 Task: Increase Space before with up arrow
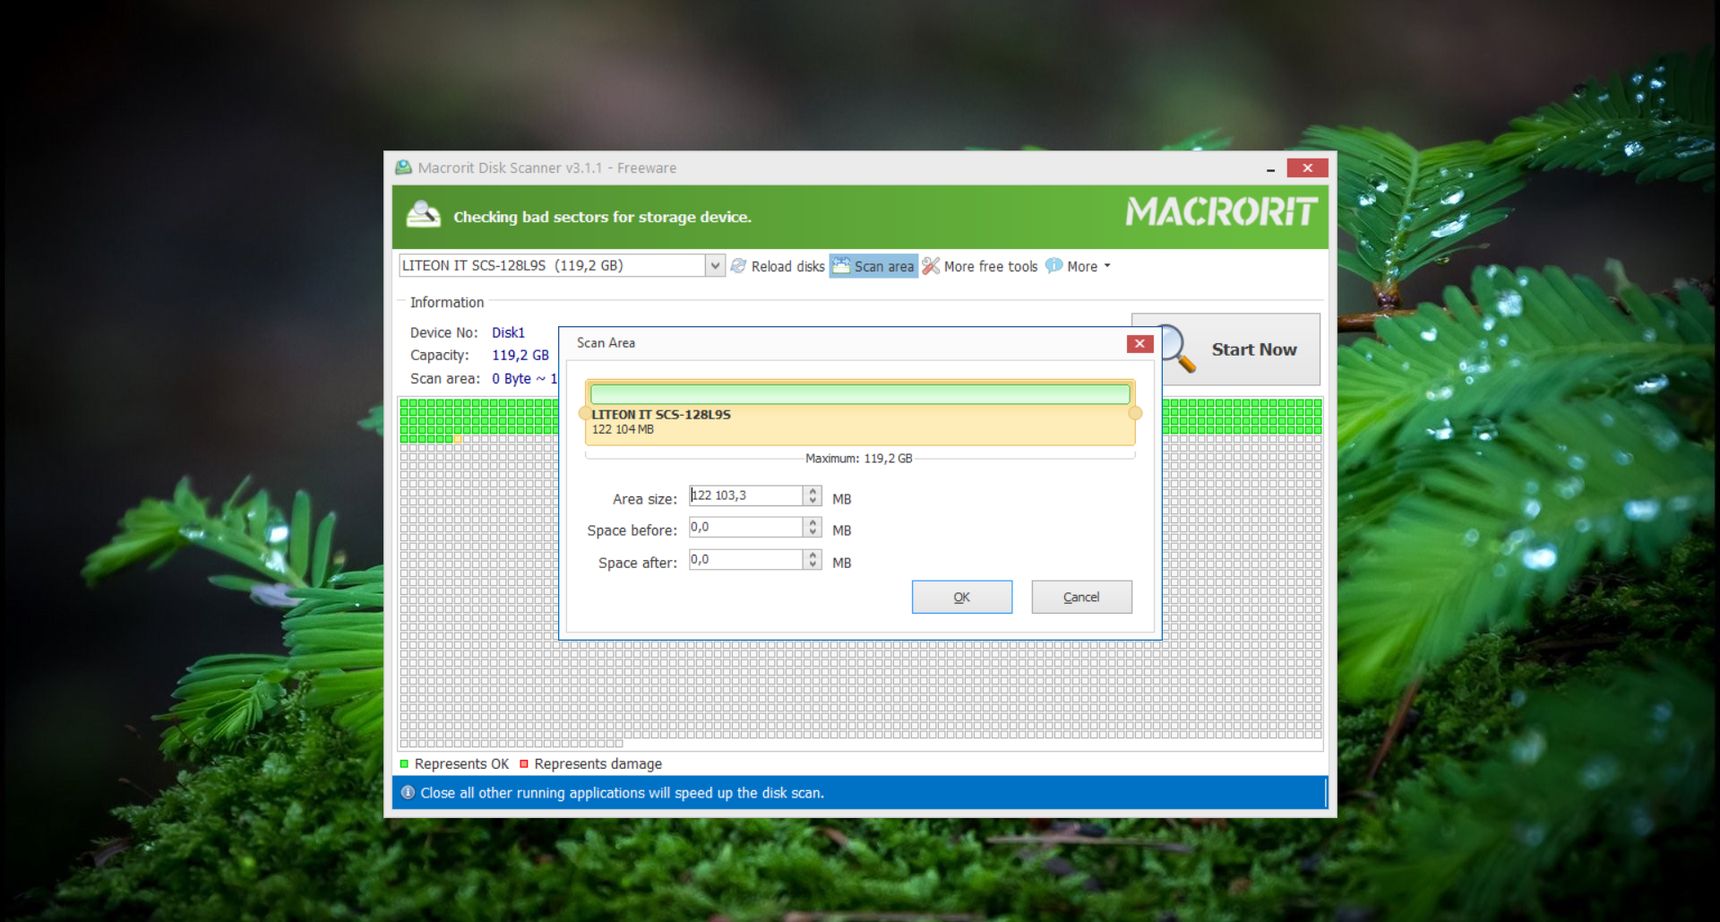point(813,523)
